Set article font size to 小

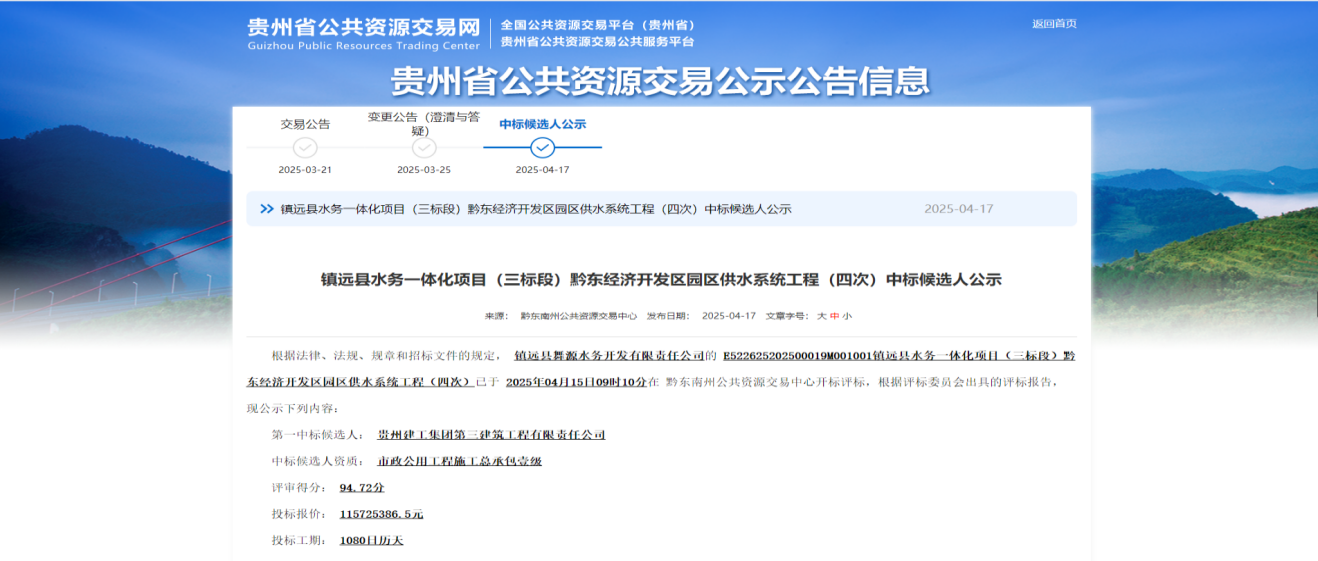pos(847,316)
